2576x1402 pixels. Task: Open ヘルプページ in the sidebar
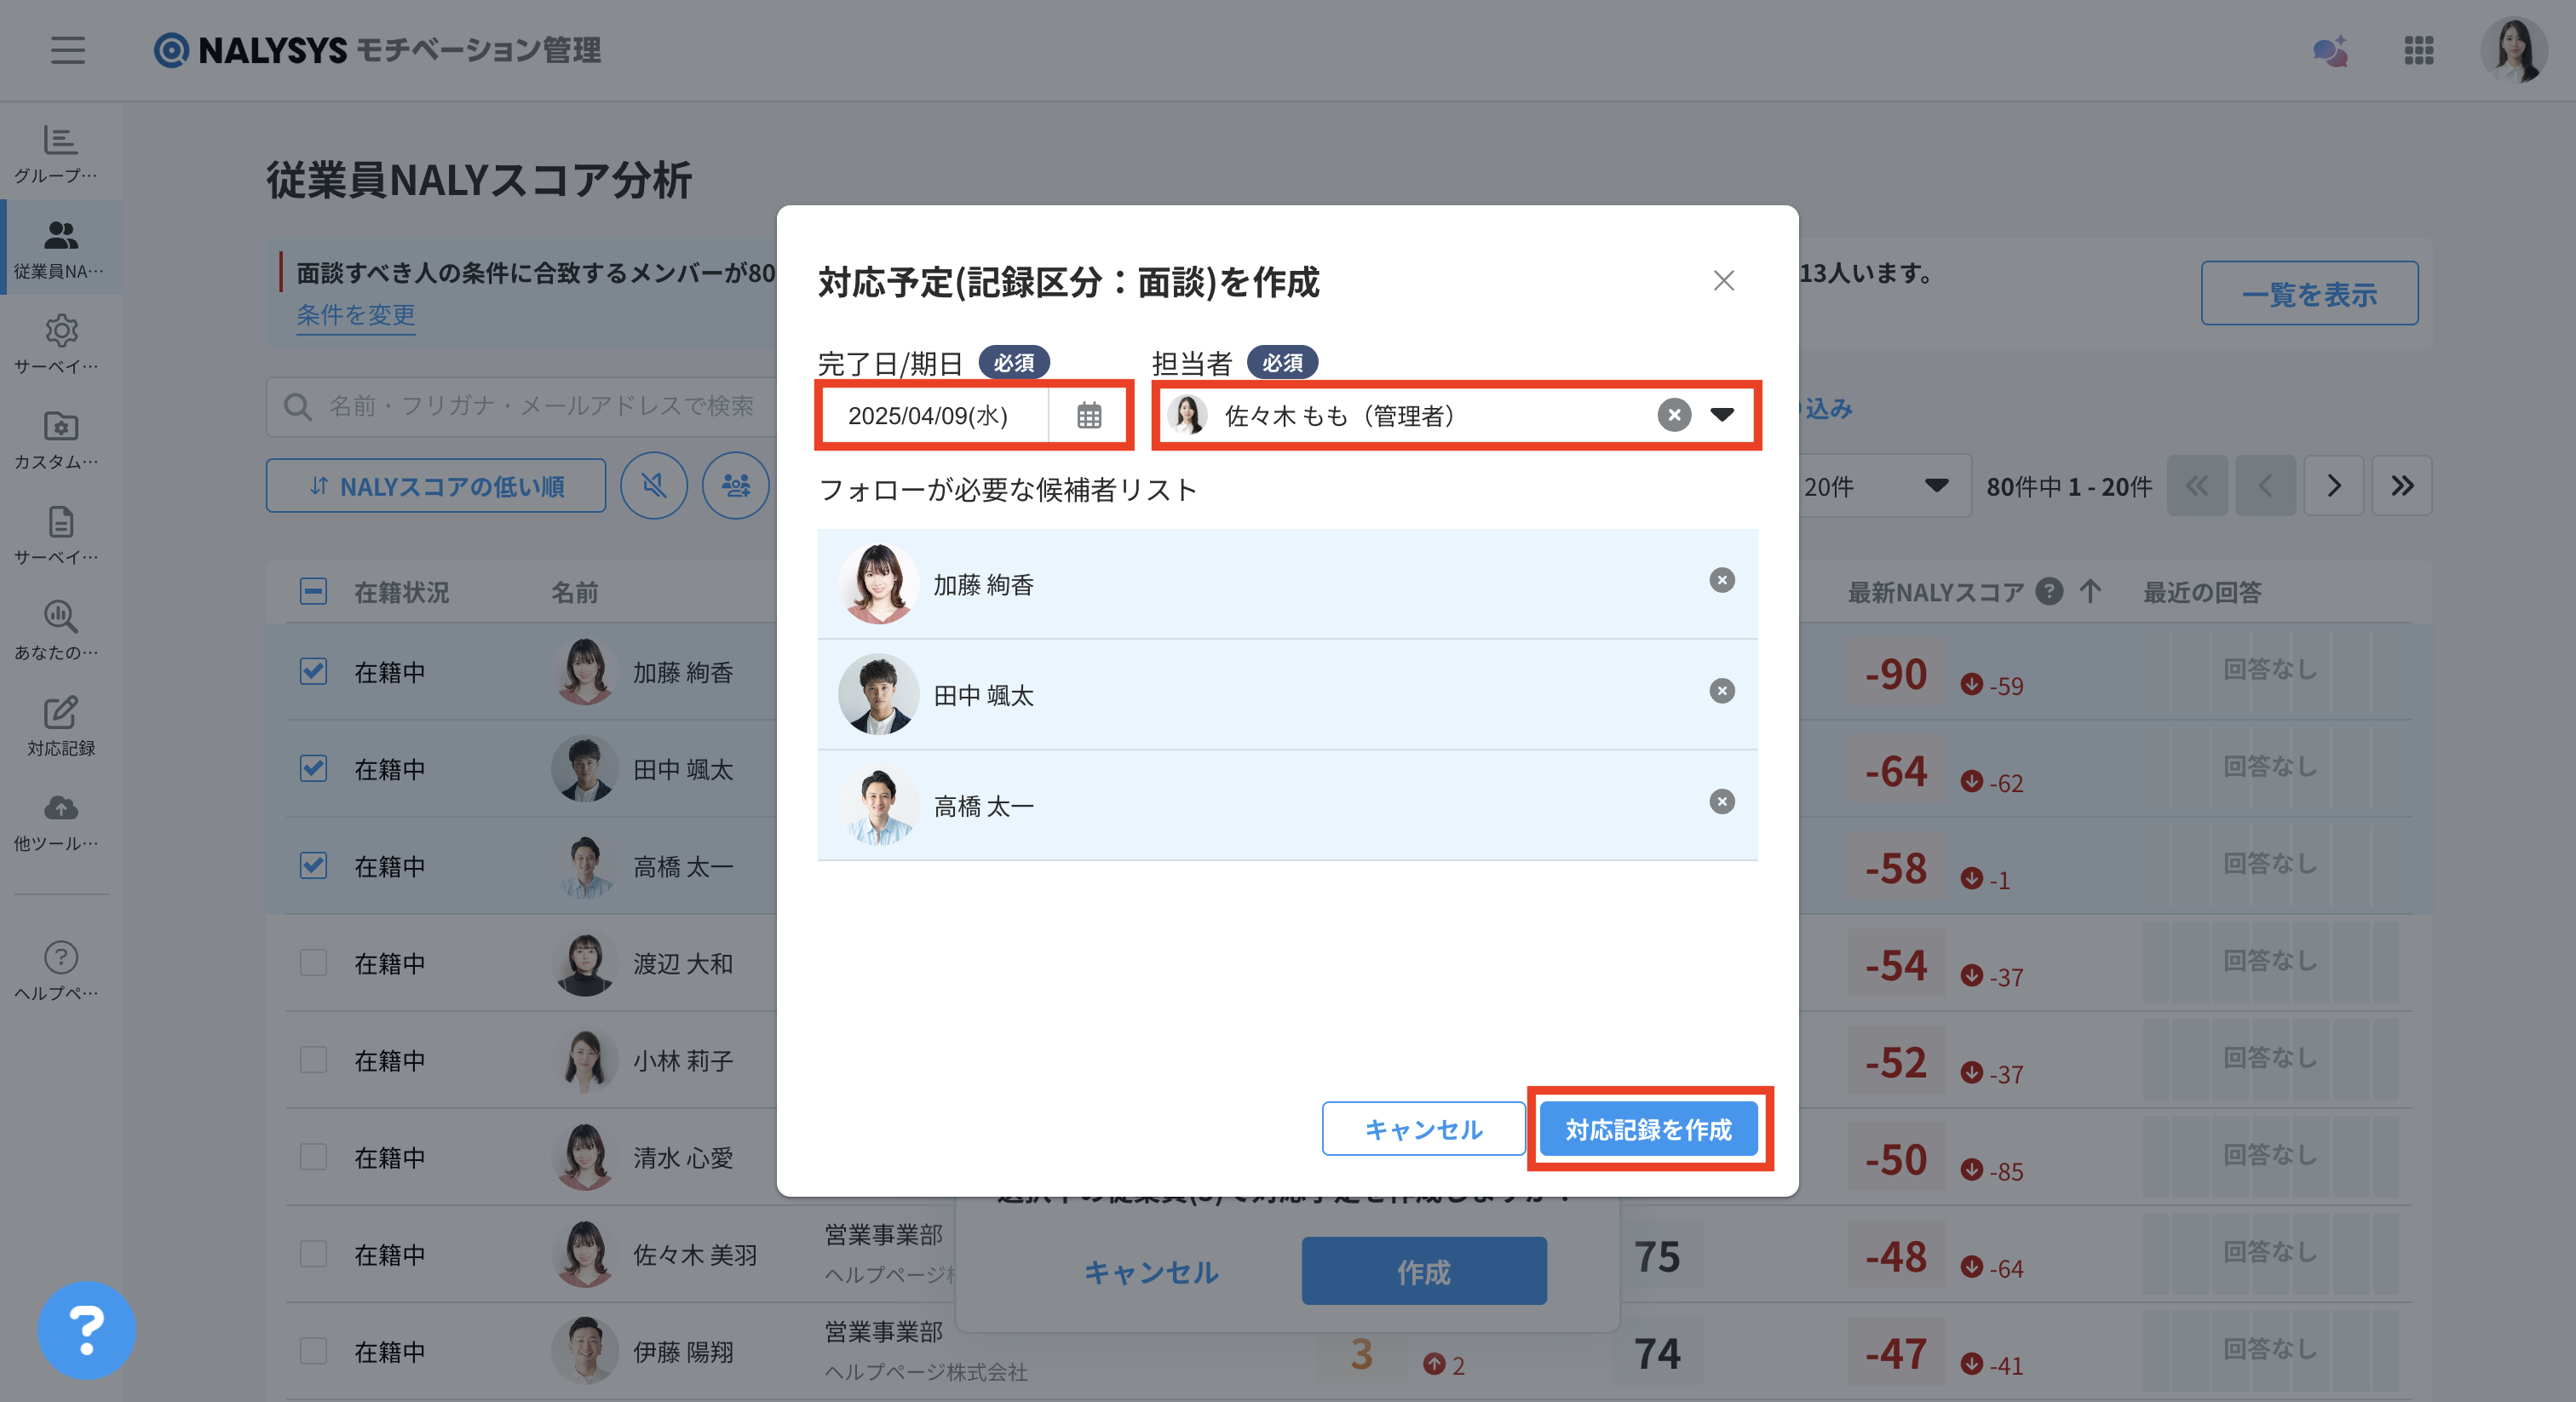click(x=61, y=970)
